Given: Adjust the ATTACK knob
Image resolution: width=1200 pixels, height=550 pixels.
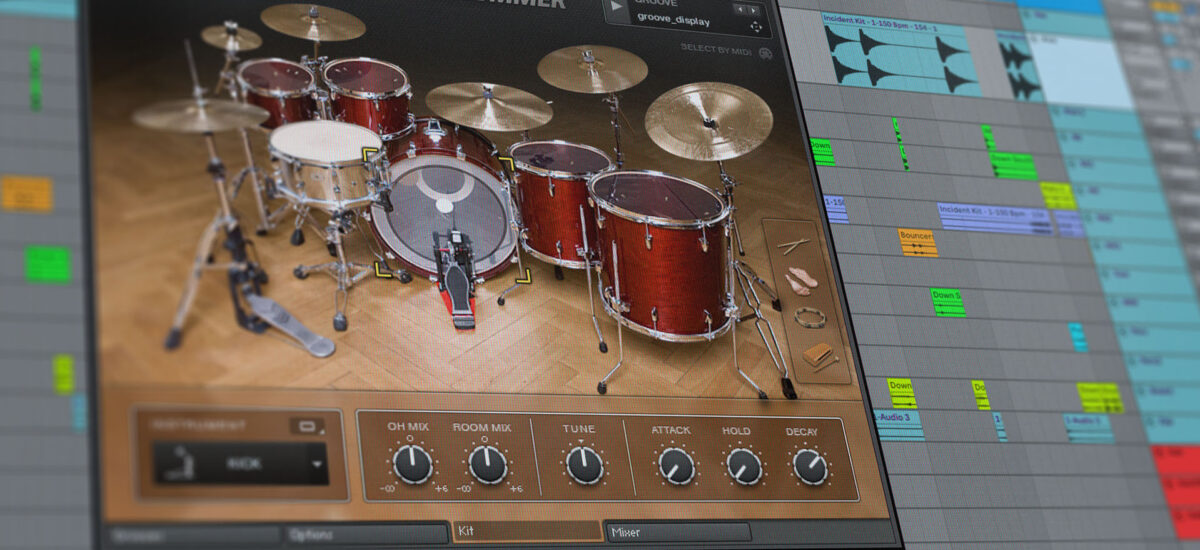Looking at the screenshot, I should coord(676,465).
